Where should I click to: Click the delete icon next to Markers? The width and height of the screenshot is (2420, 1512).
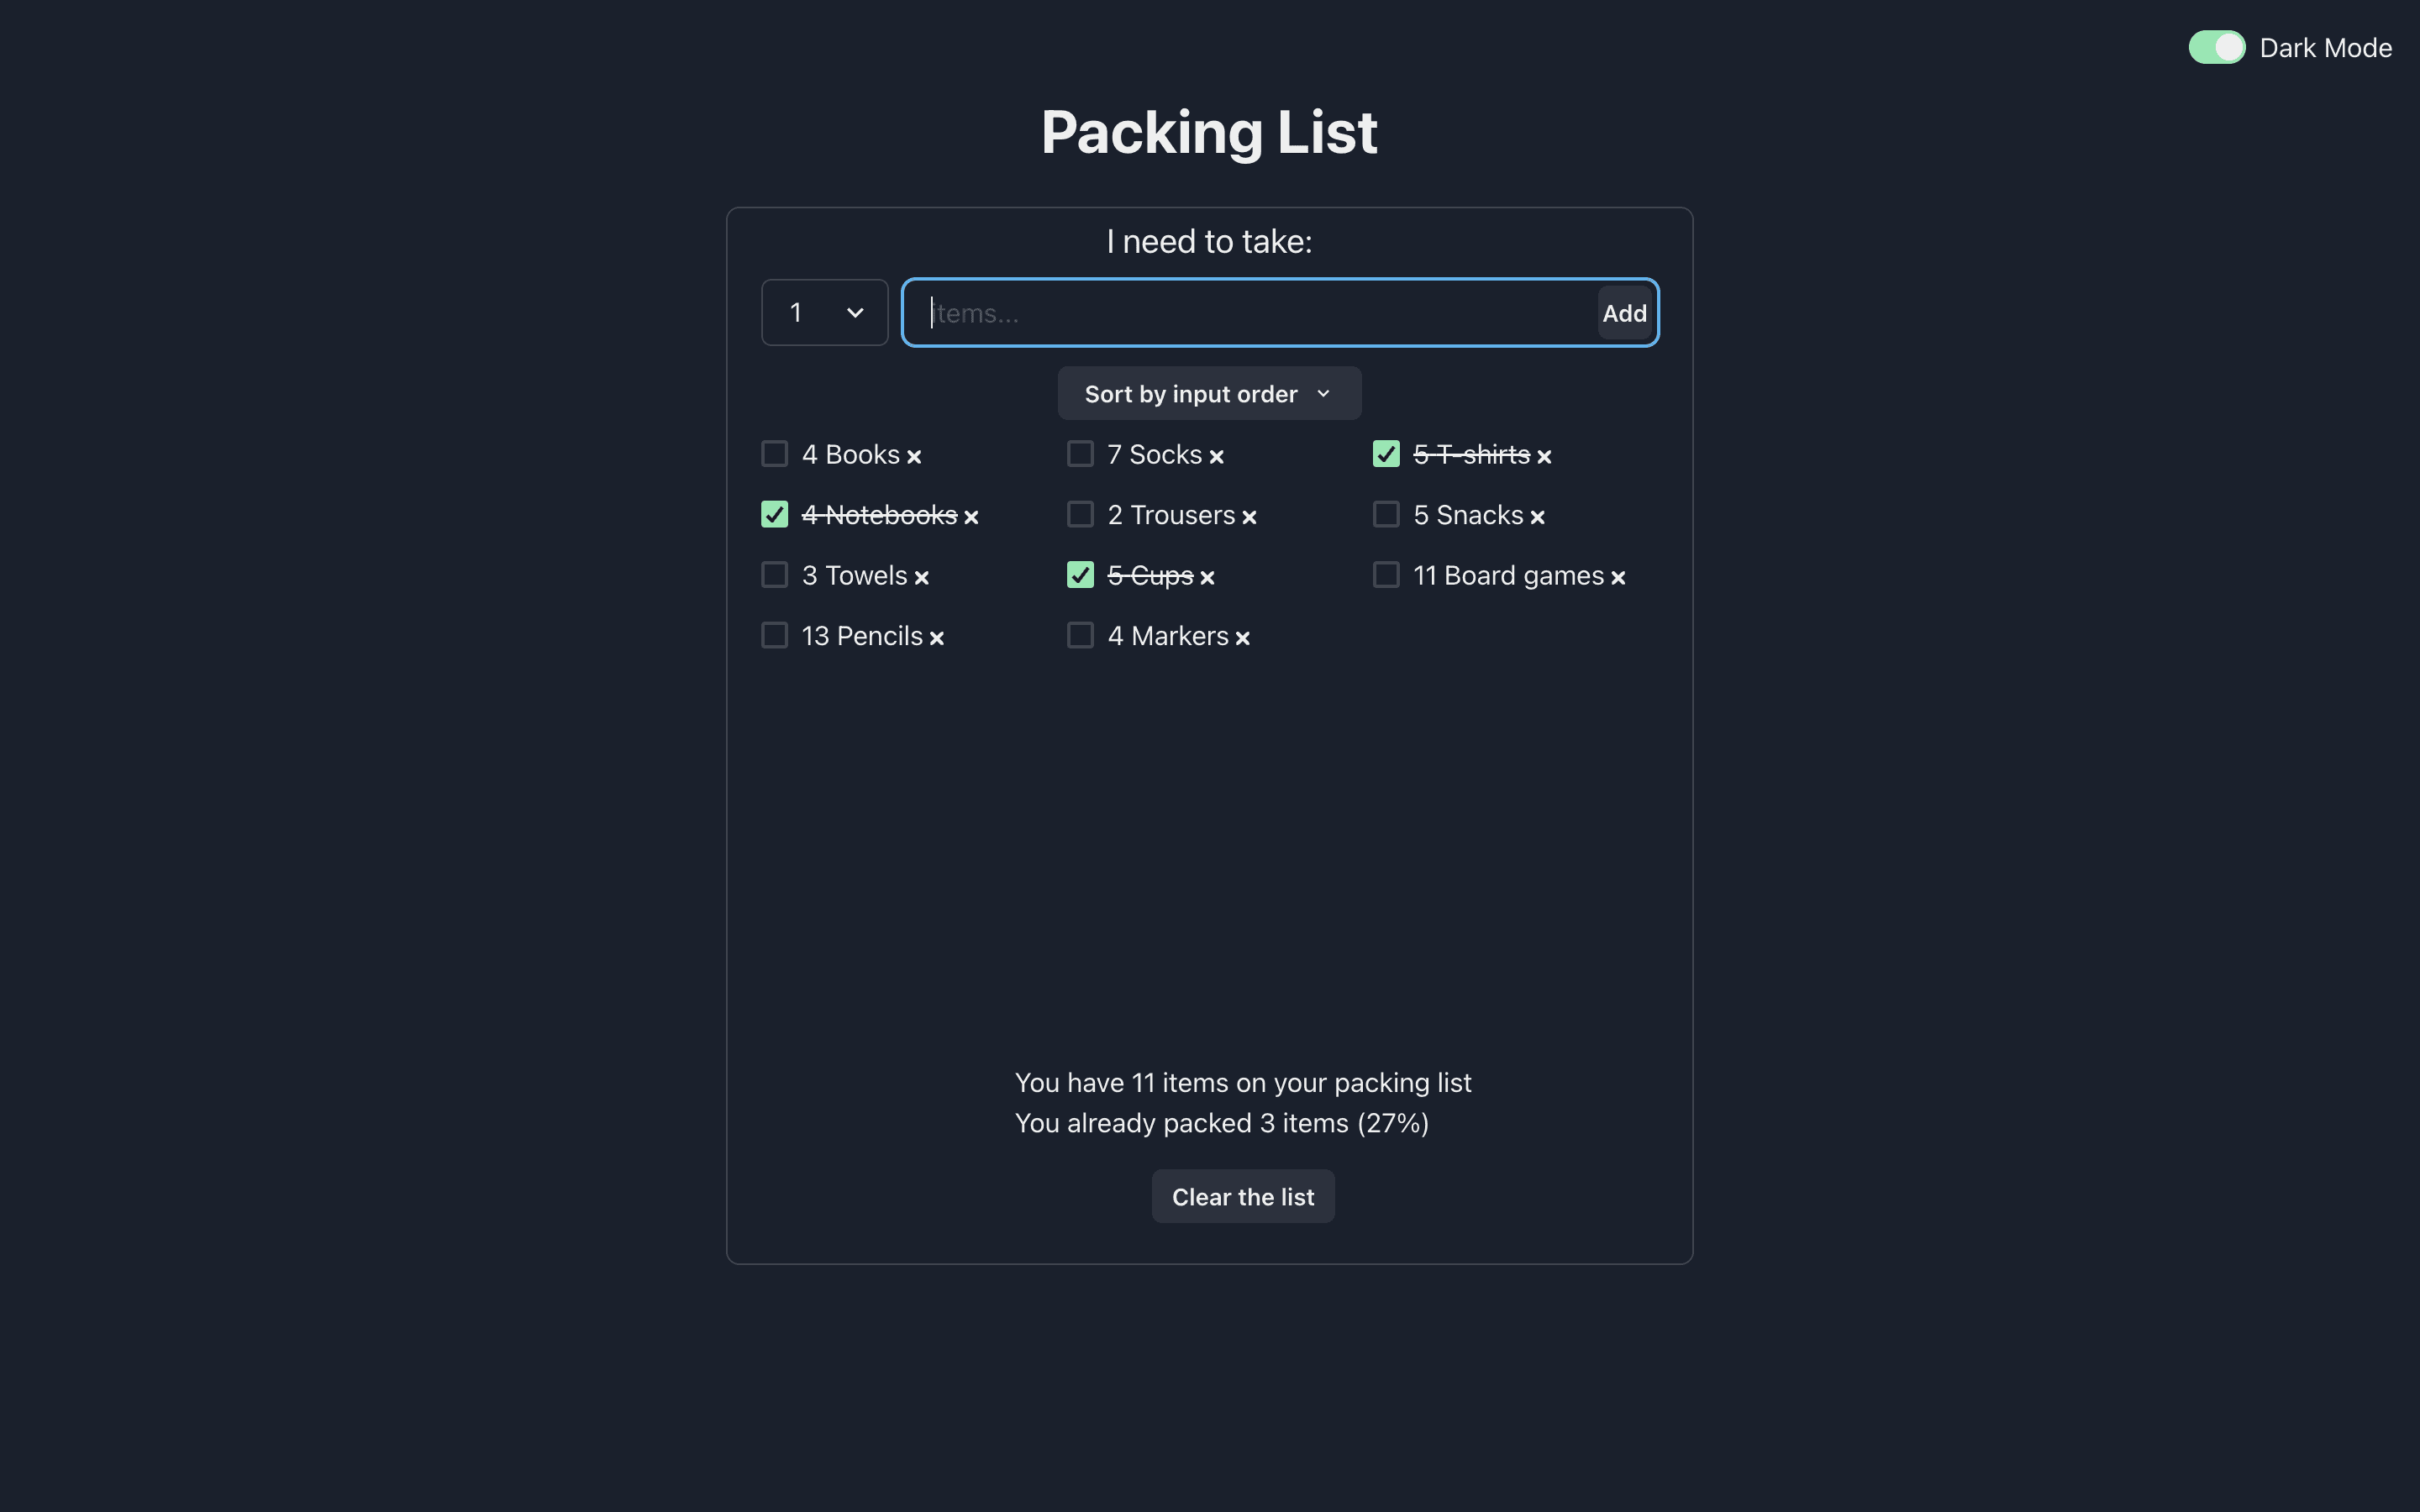[1244, 636]
